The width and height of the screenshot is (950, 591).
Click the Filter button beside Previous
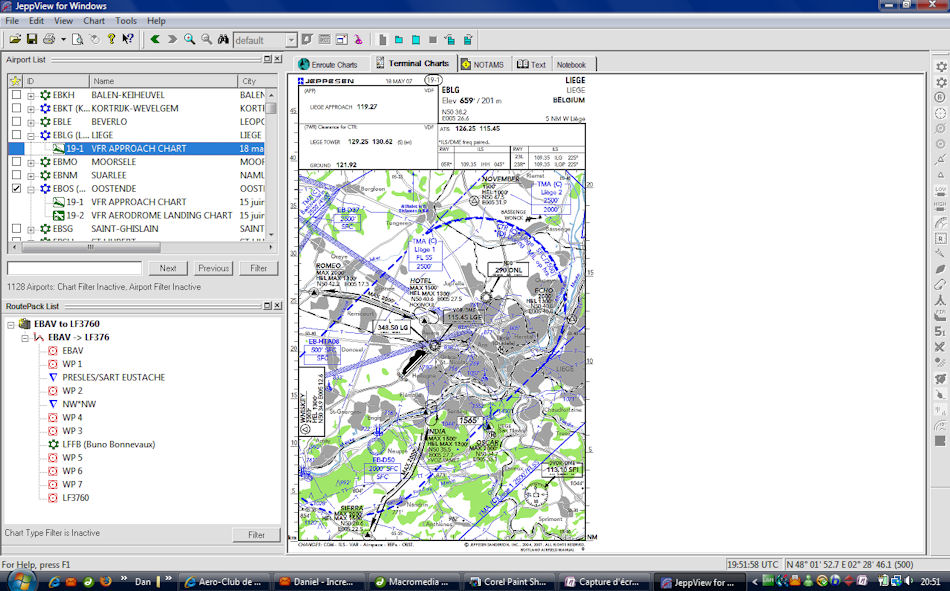point(258,268)
